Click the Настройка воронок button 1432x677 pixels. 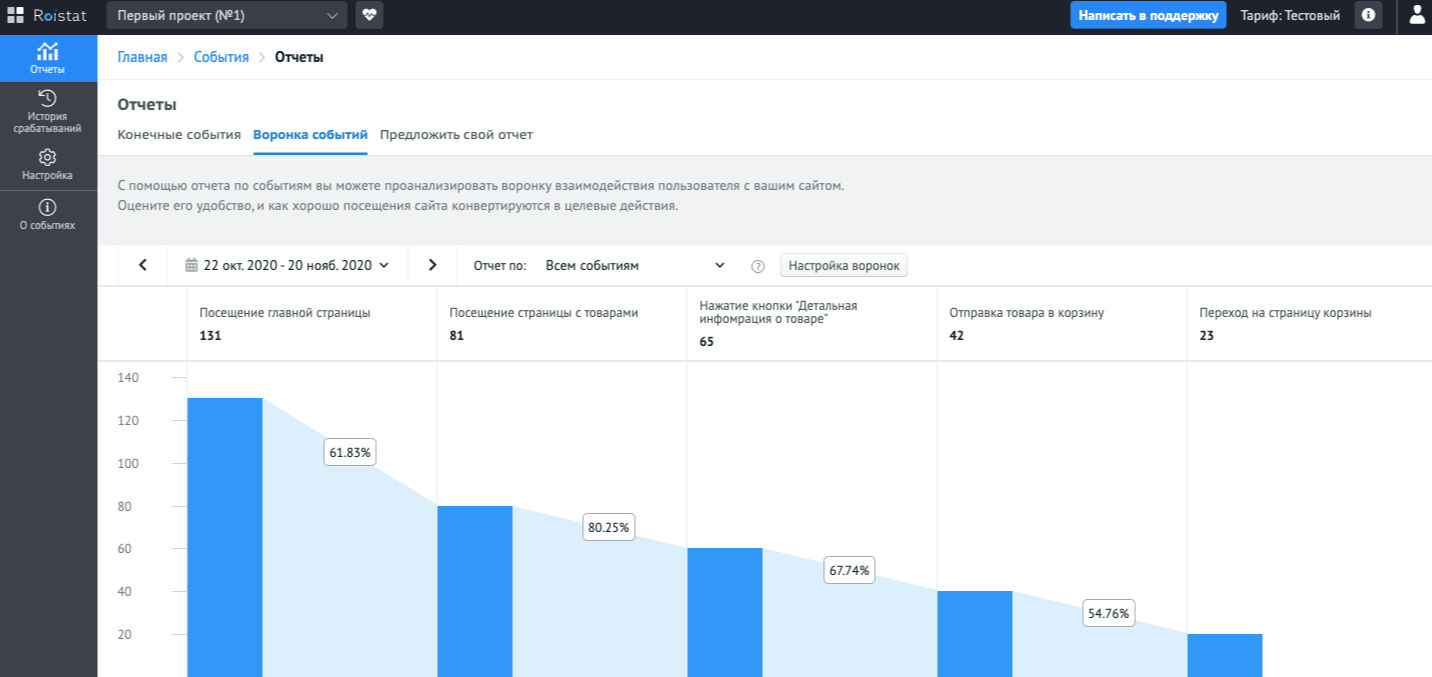844,265
